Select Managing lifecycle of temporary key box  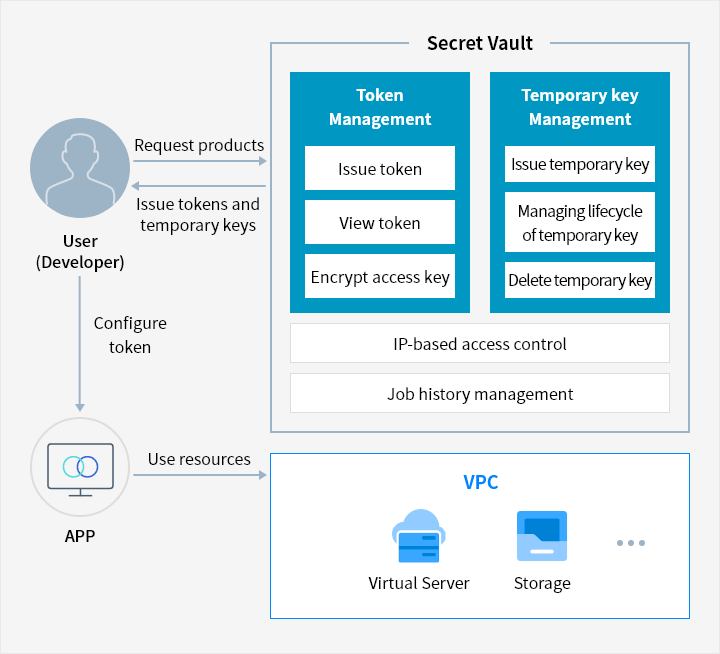click(x=580, y=222)
